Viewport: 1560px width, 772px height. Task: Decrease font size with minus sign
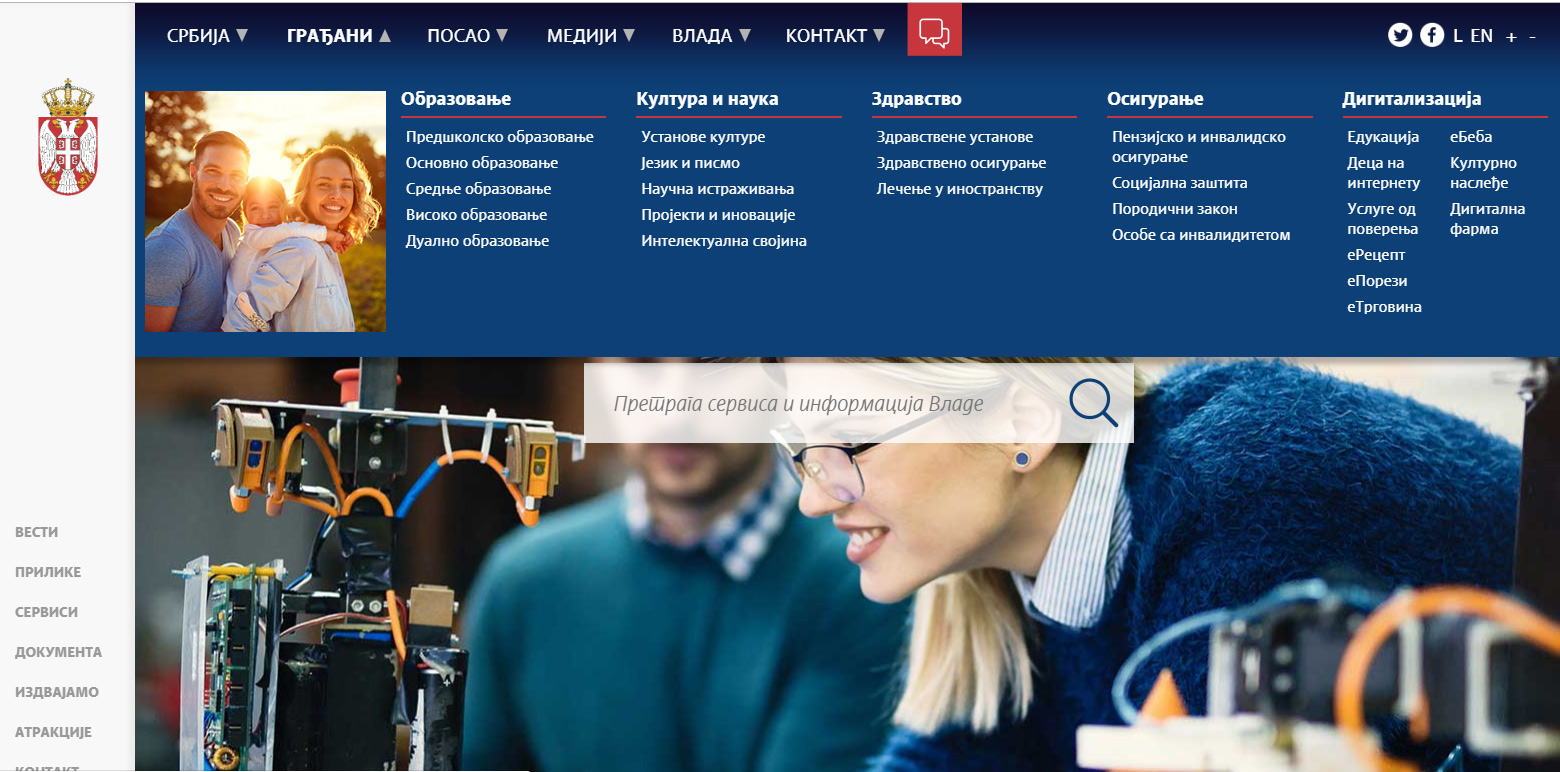1532,36
